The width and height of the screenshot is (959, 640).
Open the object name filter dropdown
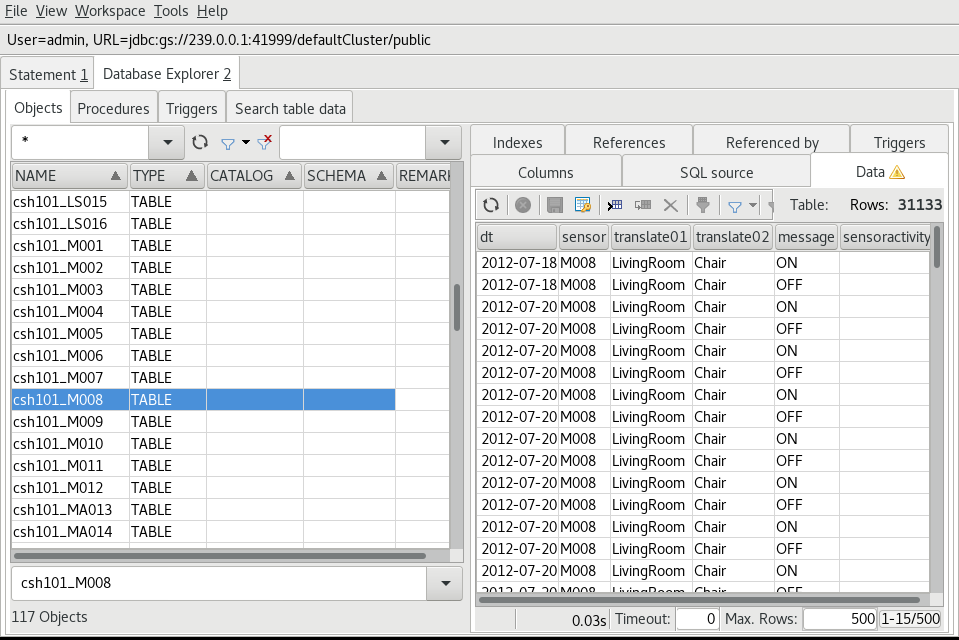coord(166,143)
